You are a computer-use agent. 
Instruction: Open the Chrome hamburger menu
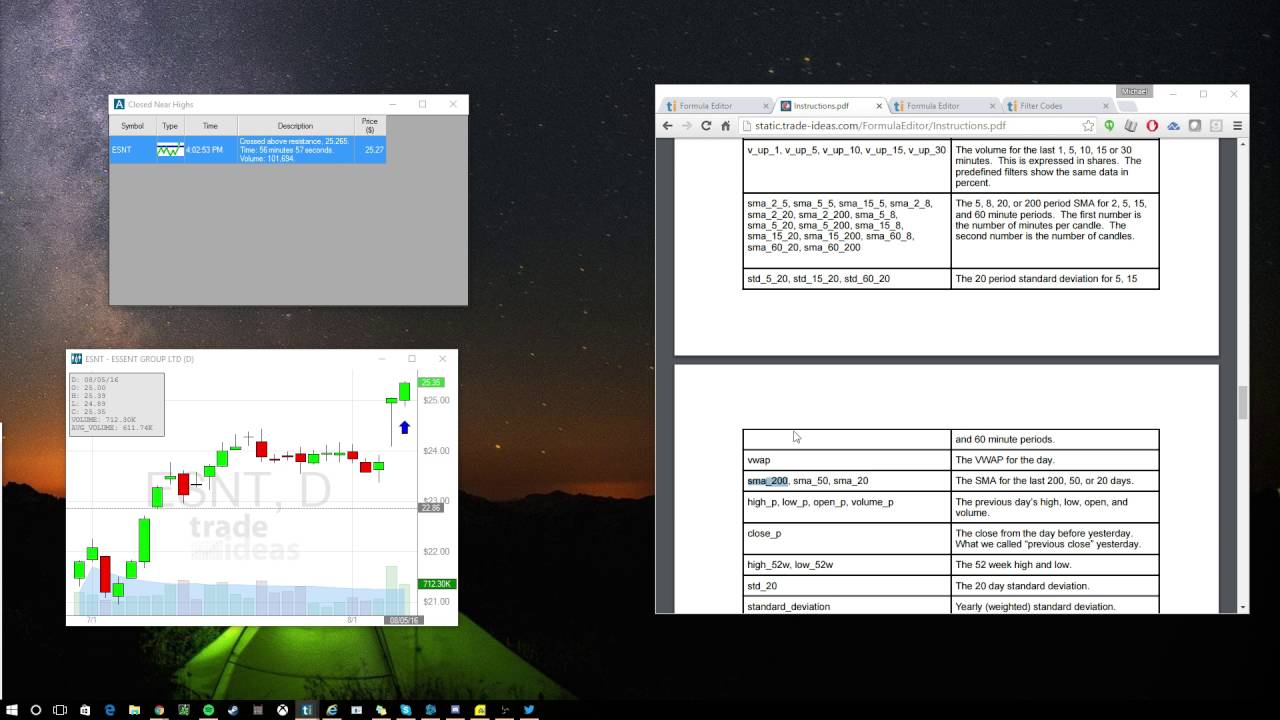pyautogui.click(x=1237, y=126)
